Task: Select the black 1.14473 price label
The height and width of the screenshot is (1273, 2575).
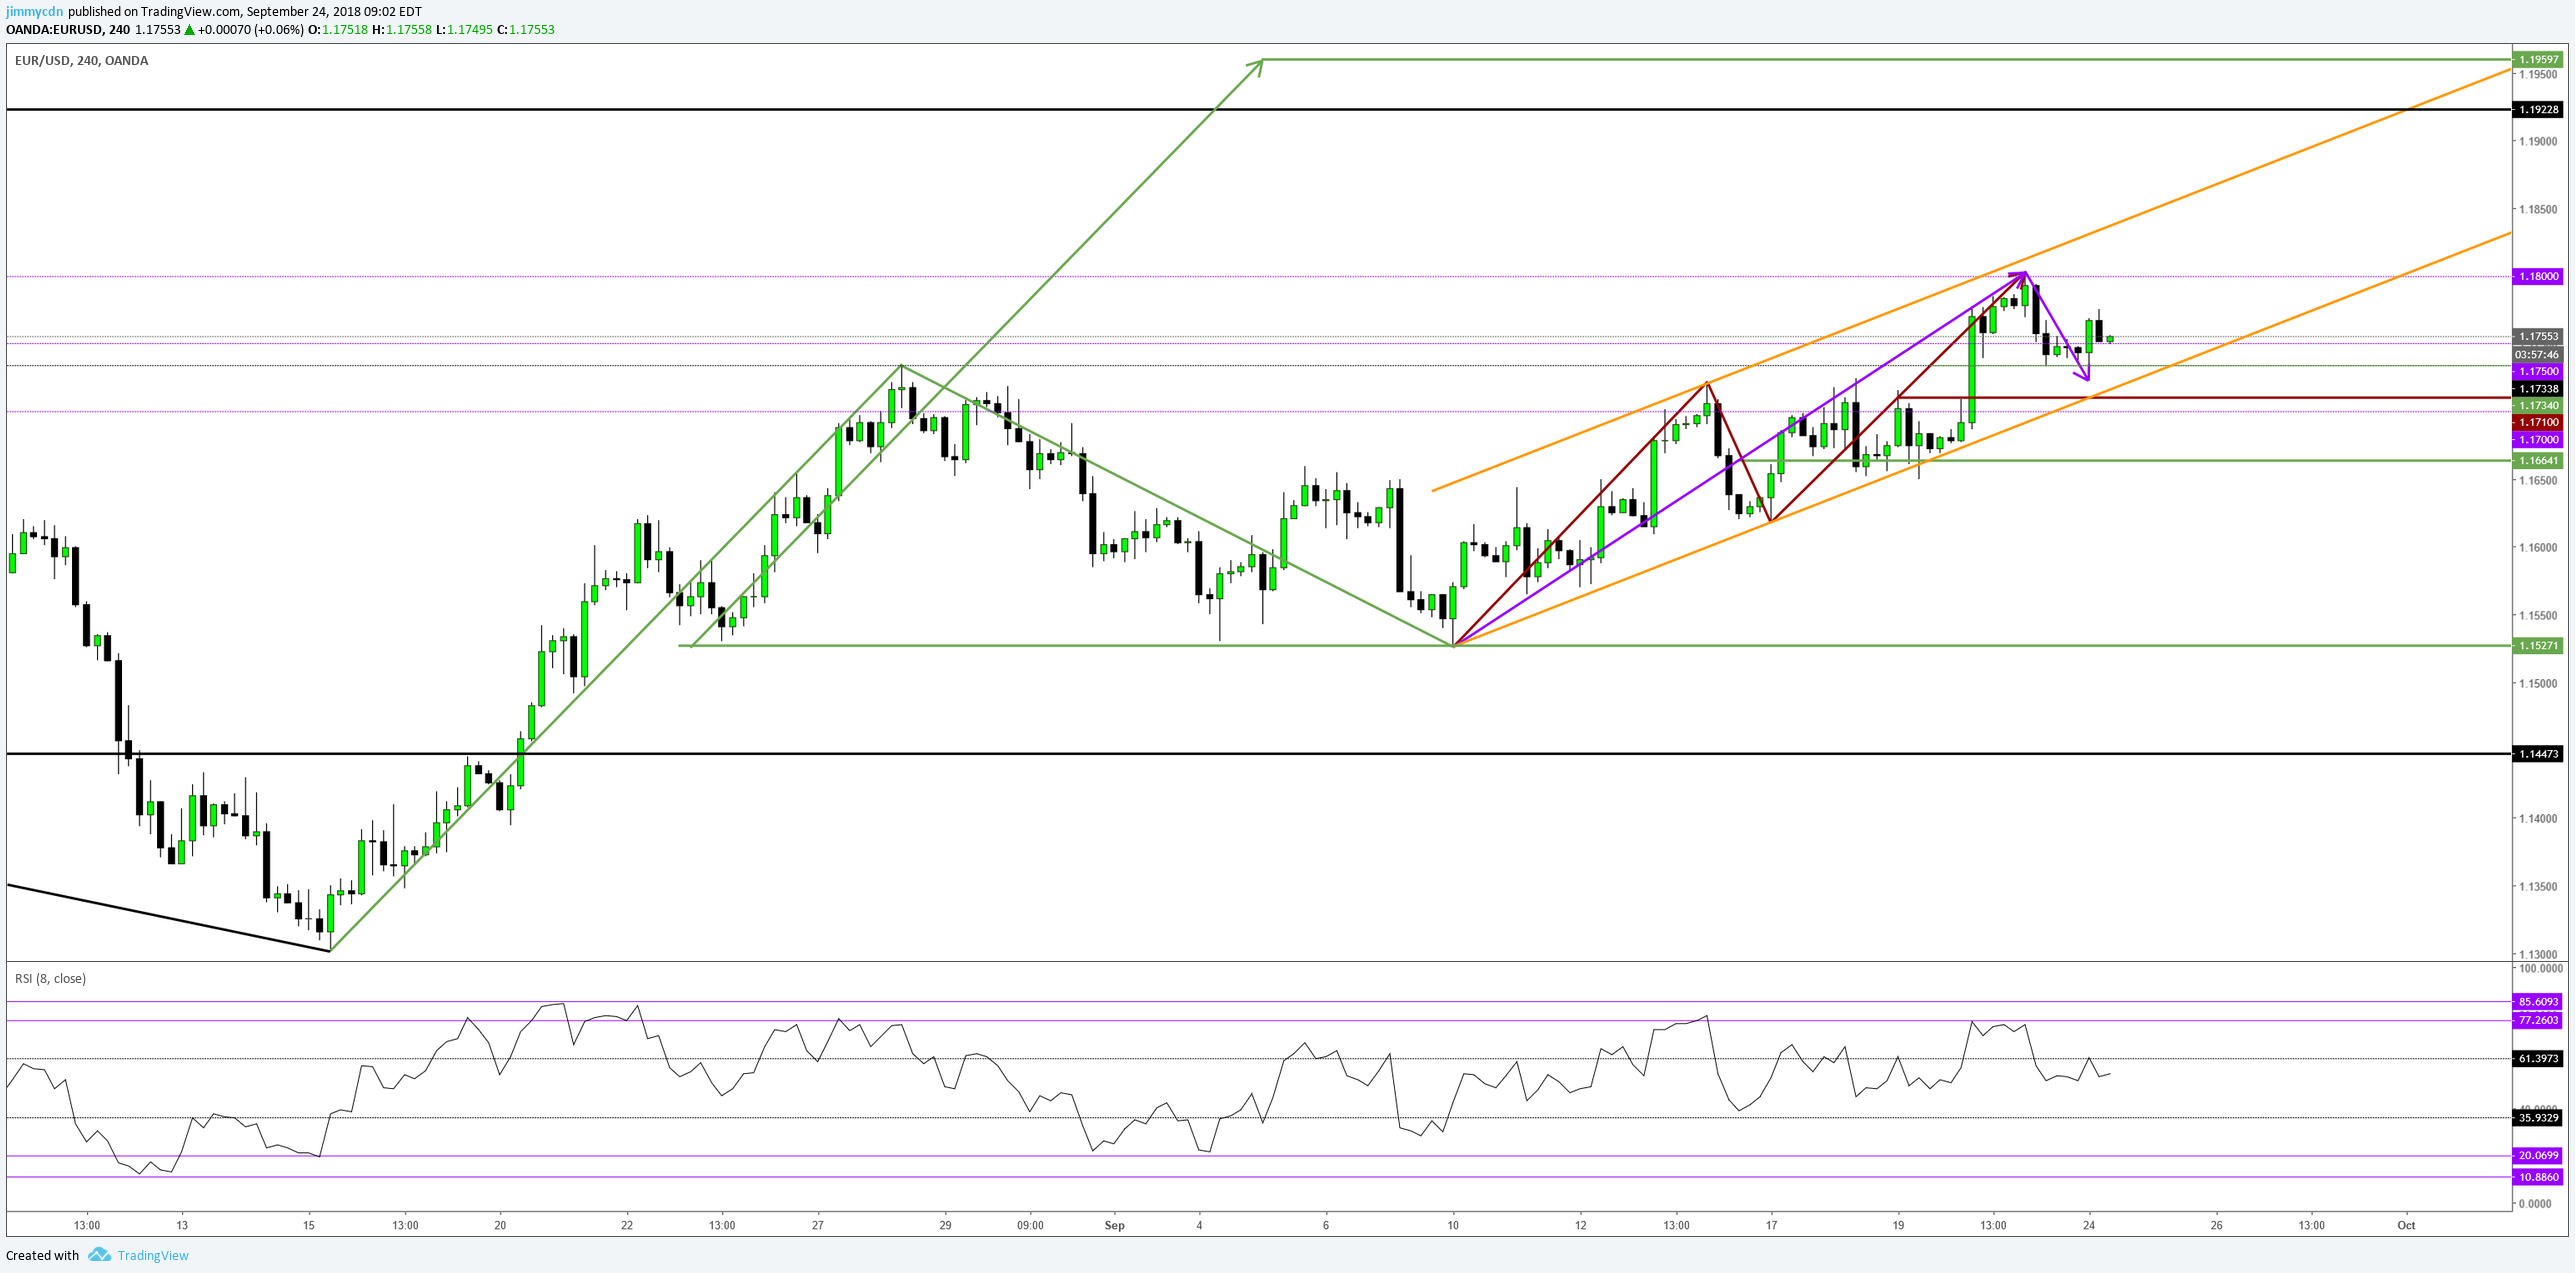Action: coord(2538,753)
